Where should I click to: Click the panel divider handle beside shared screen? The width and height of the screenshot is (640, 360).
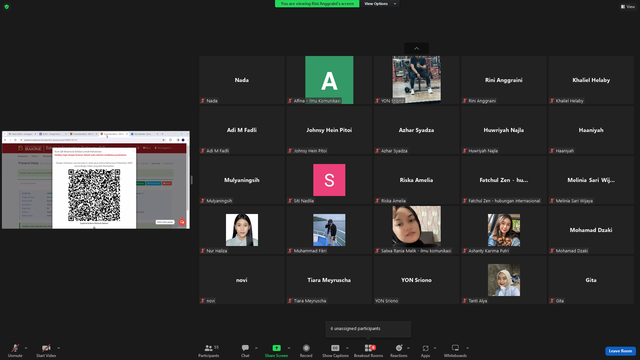tap(191, 180)
